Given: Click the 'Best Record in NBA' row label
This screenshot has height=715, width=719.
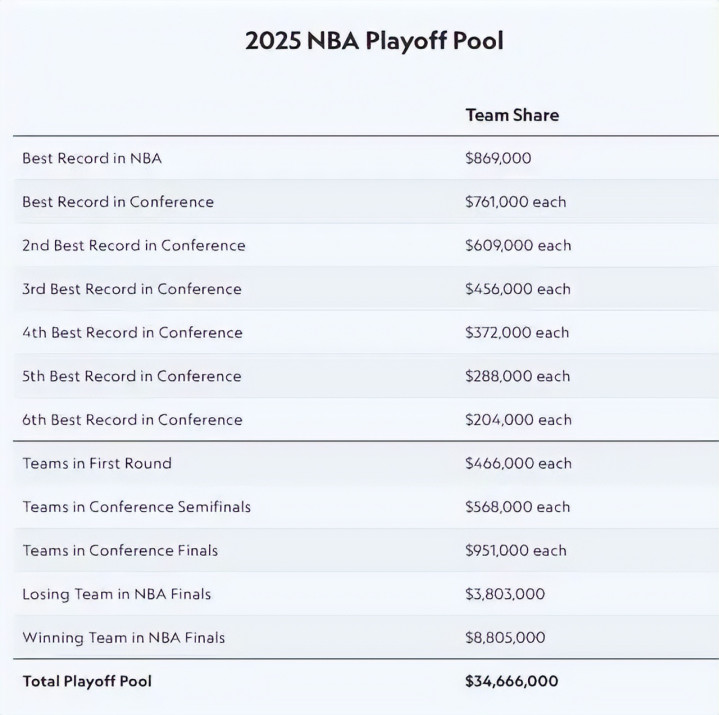Looking at the screenshot, I should point(92,158).
